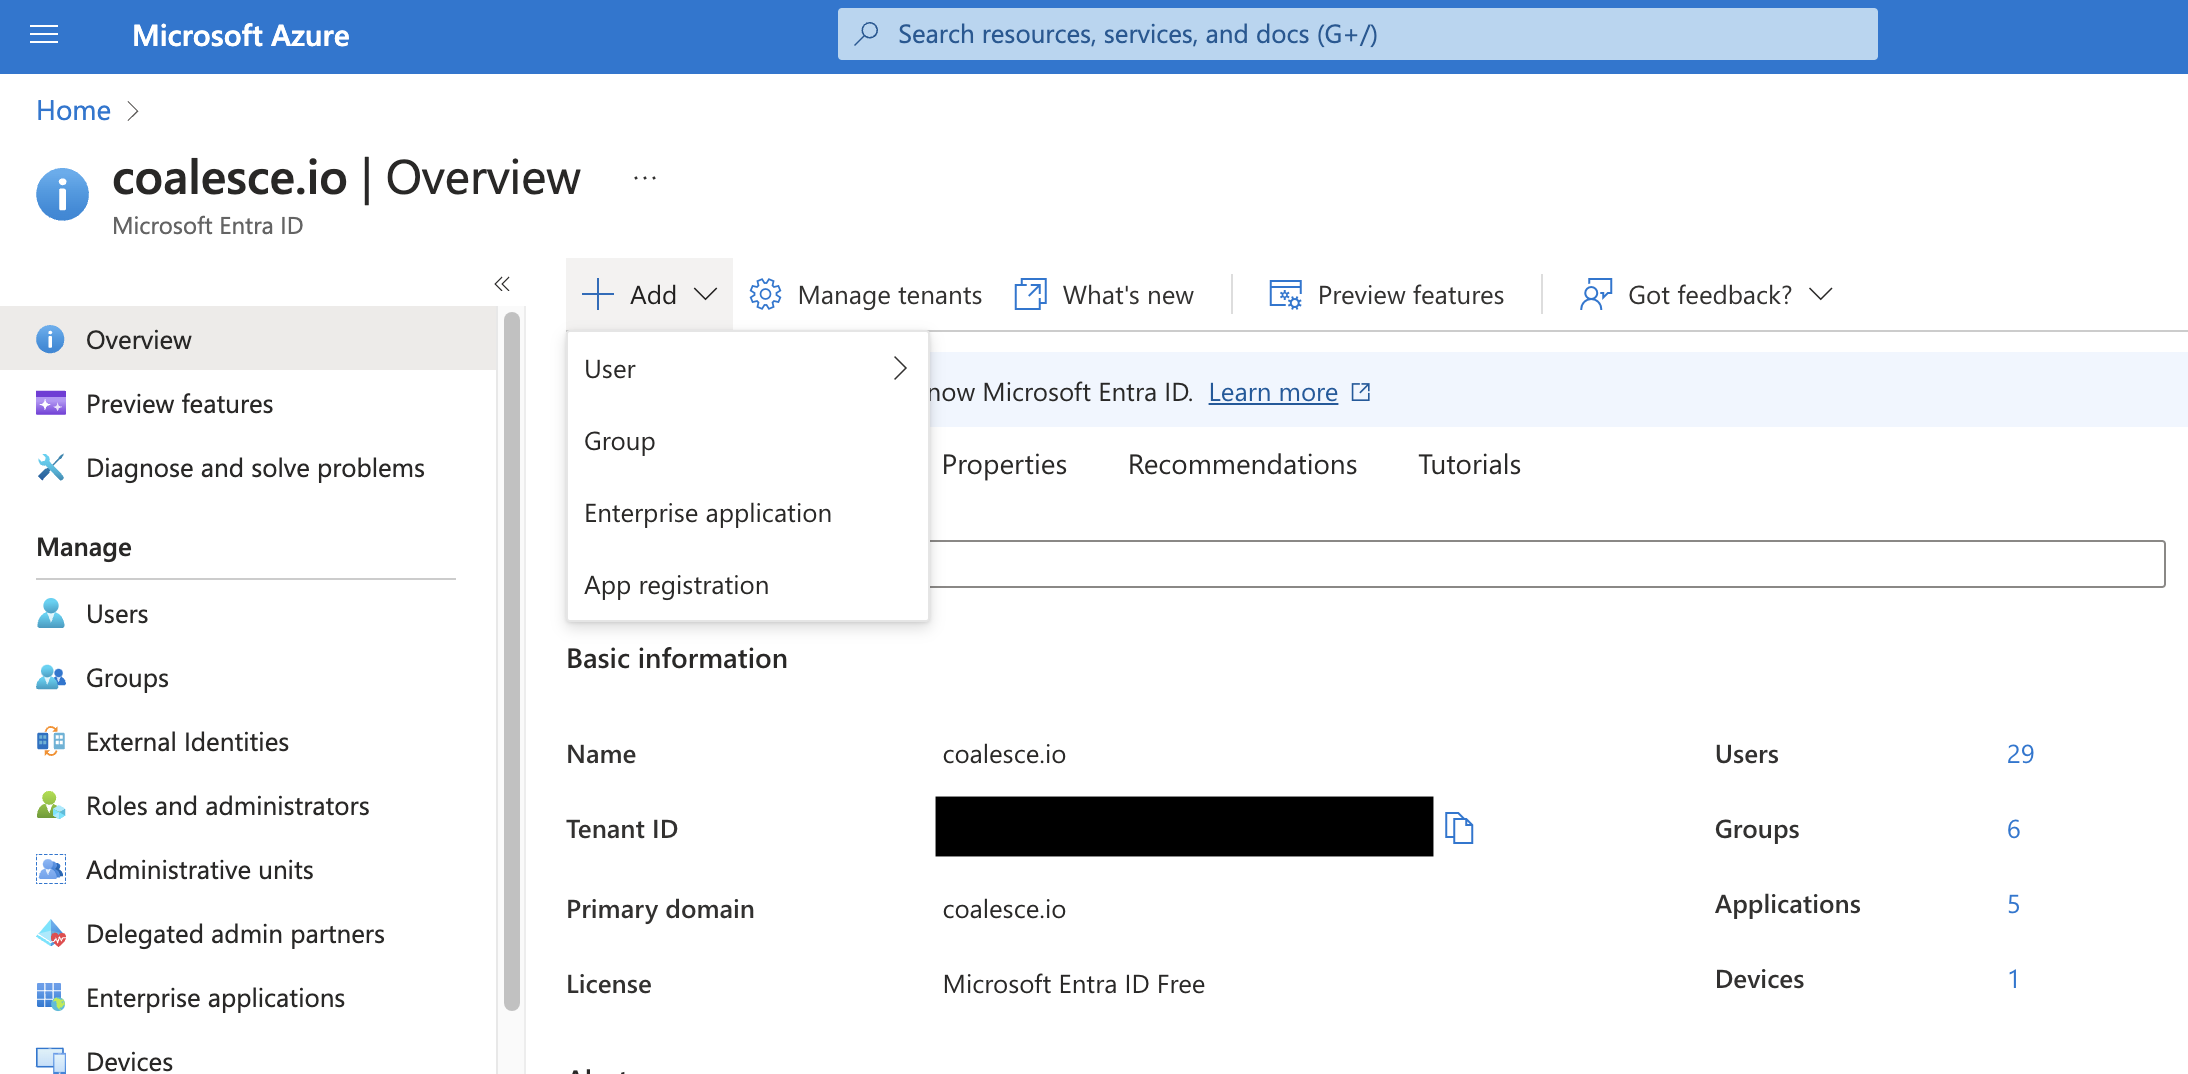Click the What's new external icon
Image resolution: width=2188 pixels, height=1074 pixels.
click(1030, 294)
